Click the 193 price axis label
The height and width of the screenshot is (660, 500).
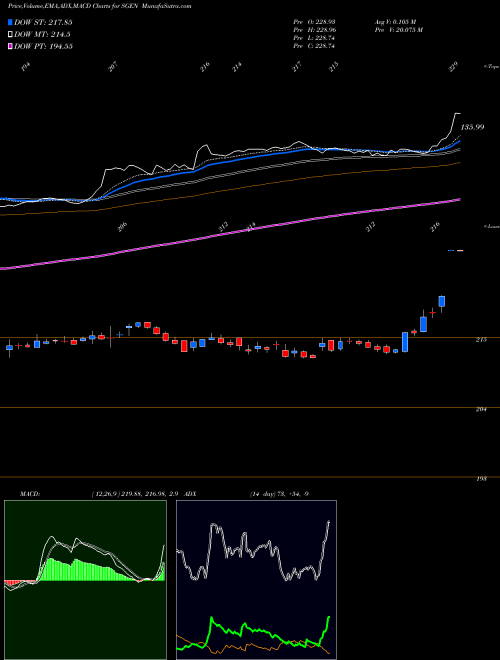pos(481,479)
